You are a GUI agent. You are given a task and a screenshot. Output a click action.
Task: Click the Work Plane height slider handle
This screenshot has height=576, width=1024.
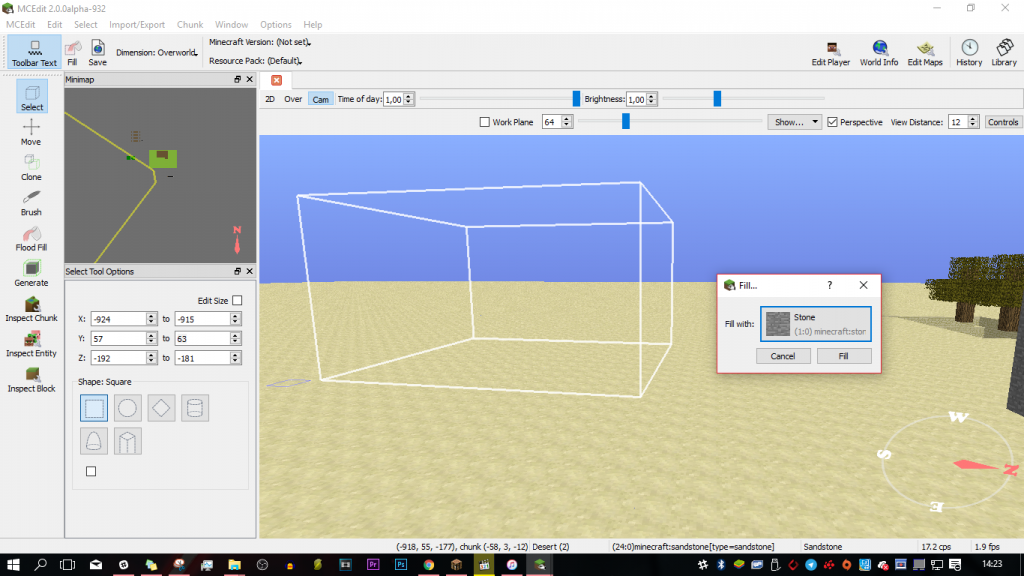pos(626,121)
